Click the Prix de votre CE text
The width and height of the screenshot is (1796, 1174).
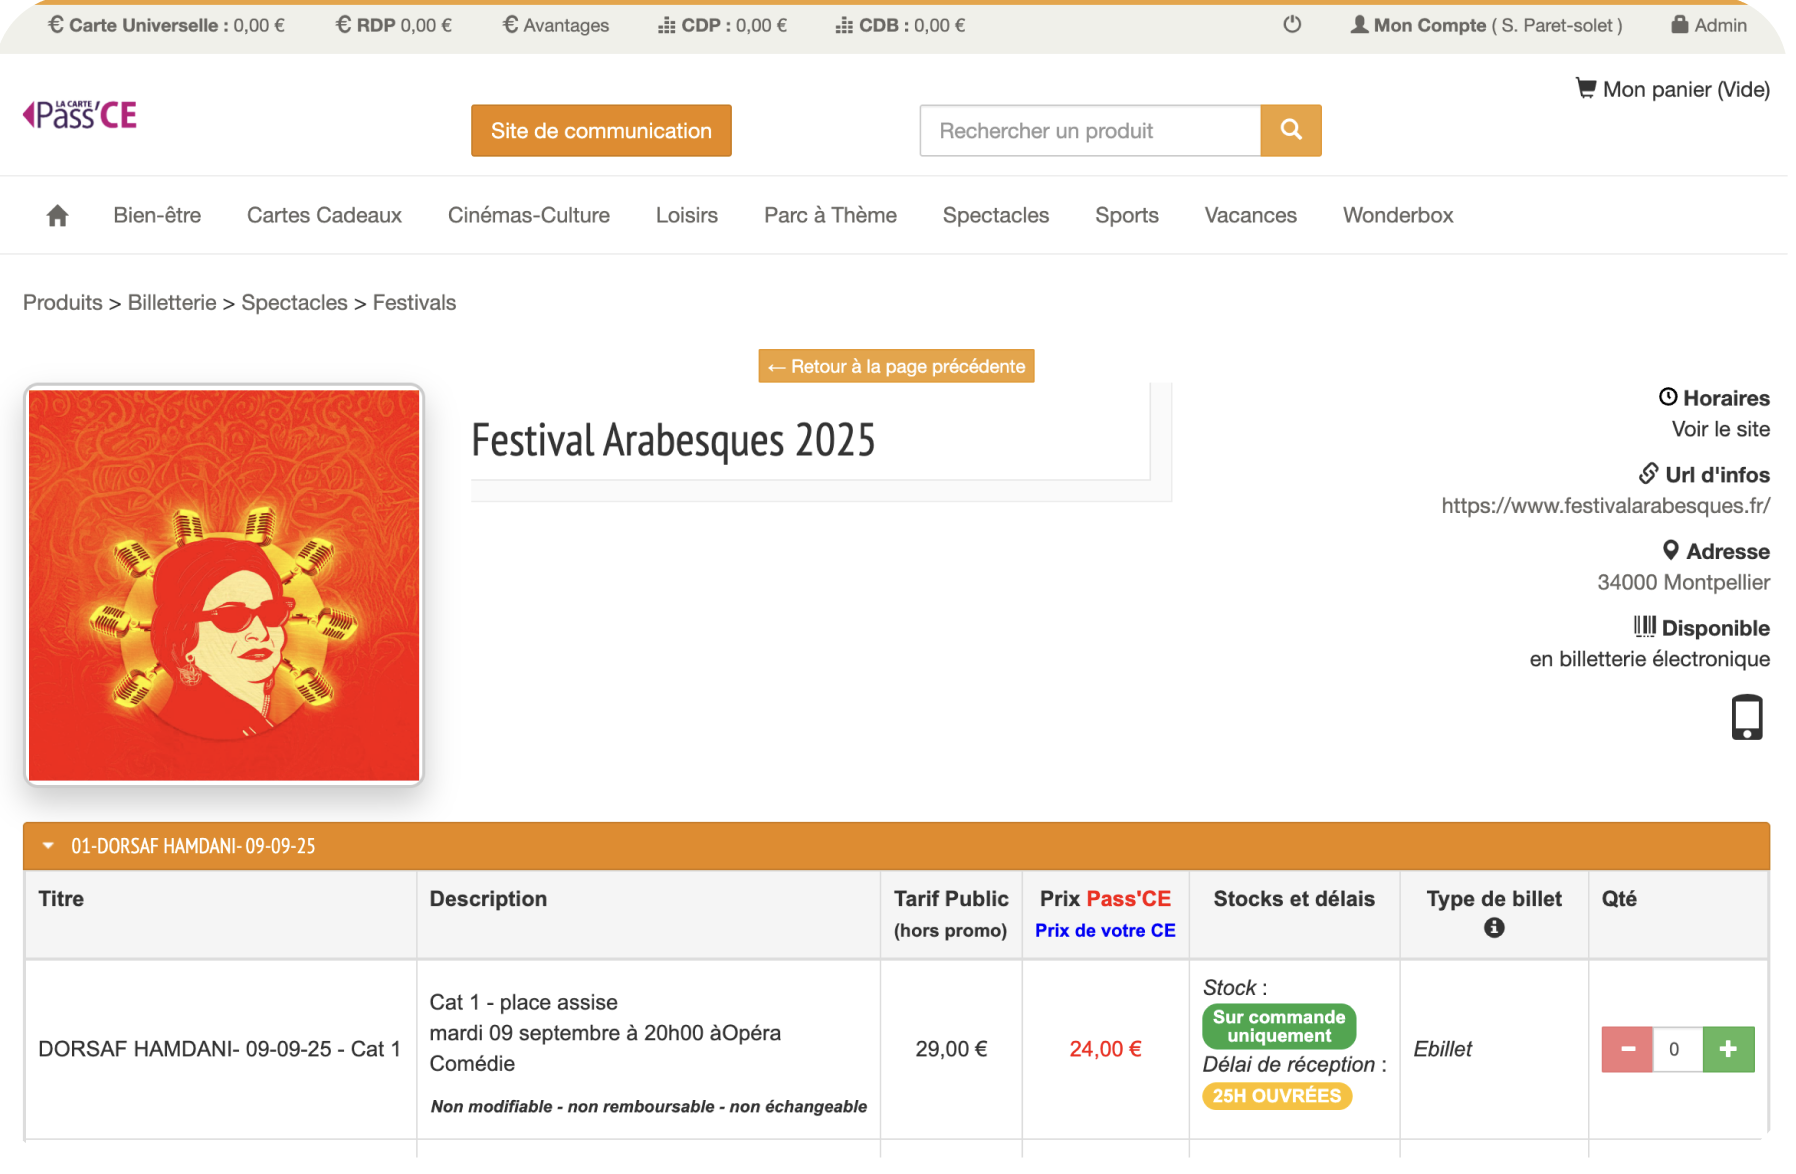[1105, 930]
